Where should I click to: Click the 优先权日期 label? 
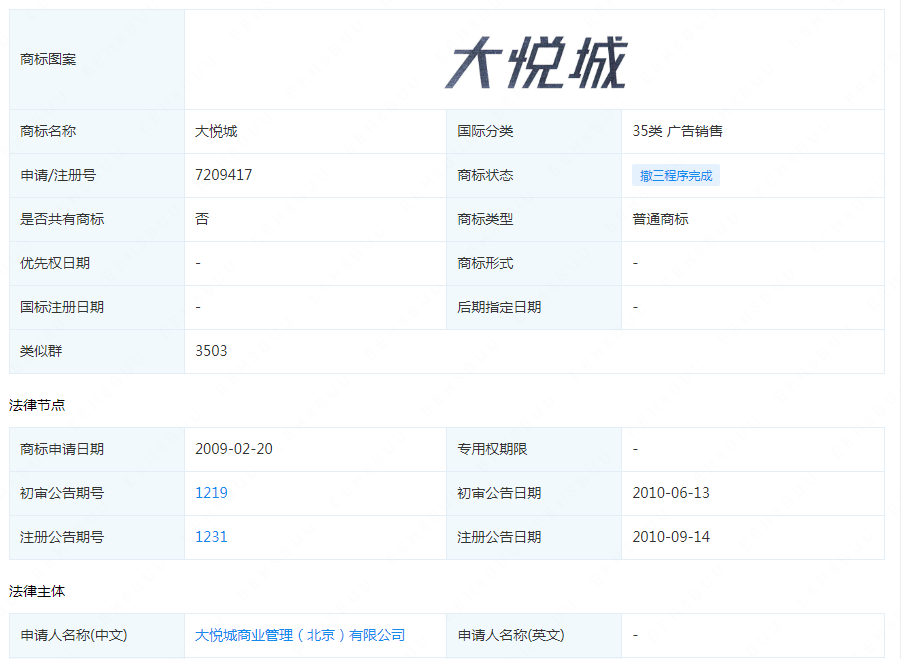point(55,264)
